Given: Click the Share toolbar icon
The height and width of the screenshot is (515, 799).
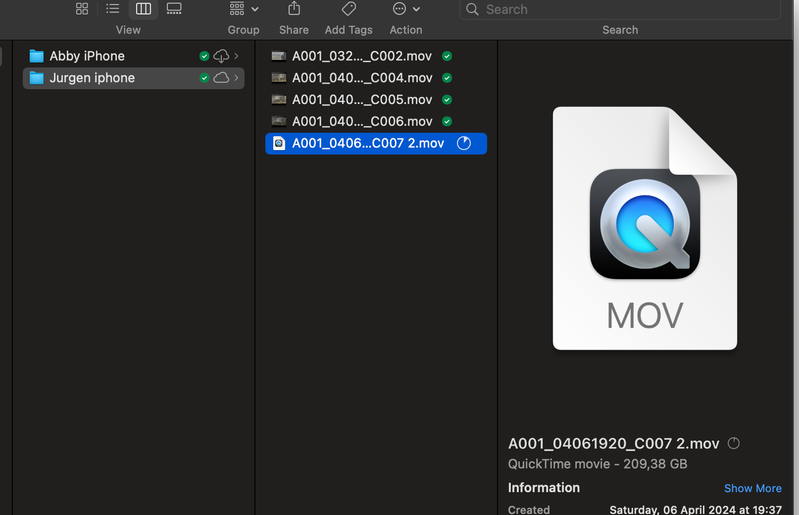Looking at the screenshot, I should coord(294,9).
